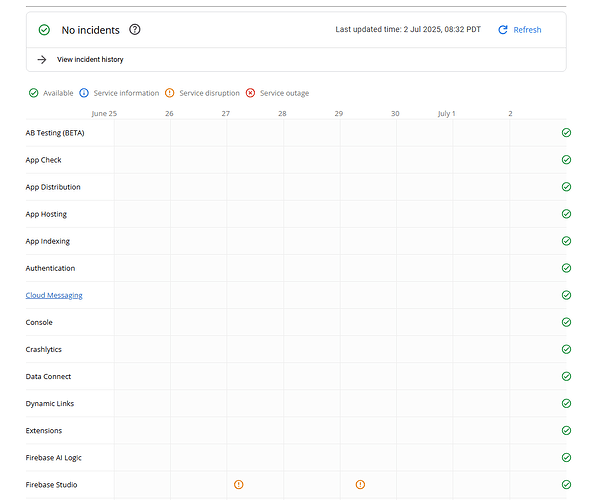Click Firebase Studio current status checkmark
Viewport: 597px width, 500px height.
point(566,484)
